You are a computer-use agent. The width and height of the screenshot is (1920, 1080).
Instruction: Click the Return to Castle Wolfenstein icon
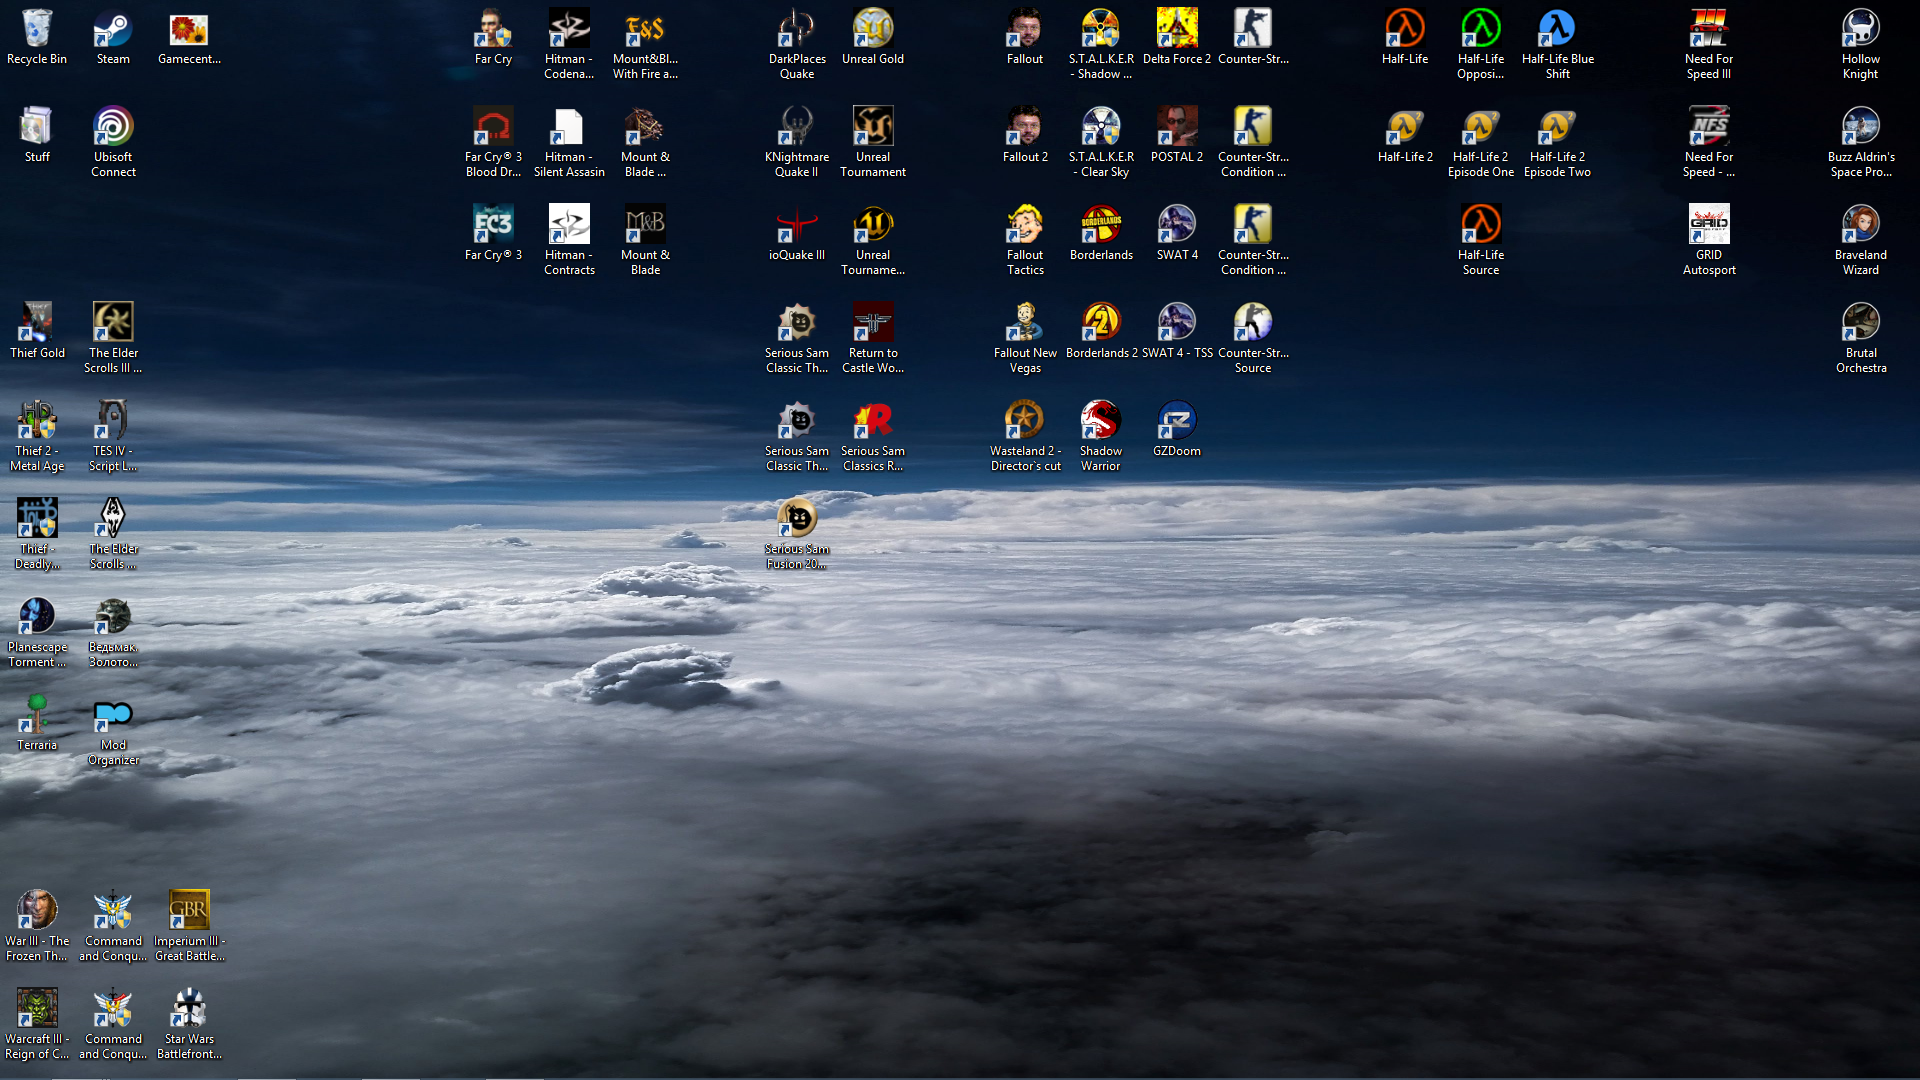click(873, 323)
